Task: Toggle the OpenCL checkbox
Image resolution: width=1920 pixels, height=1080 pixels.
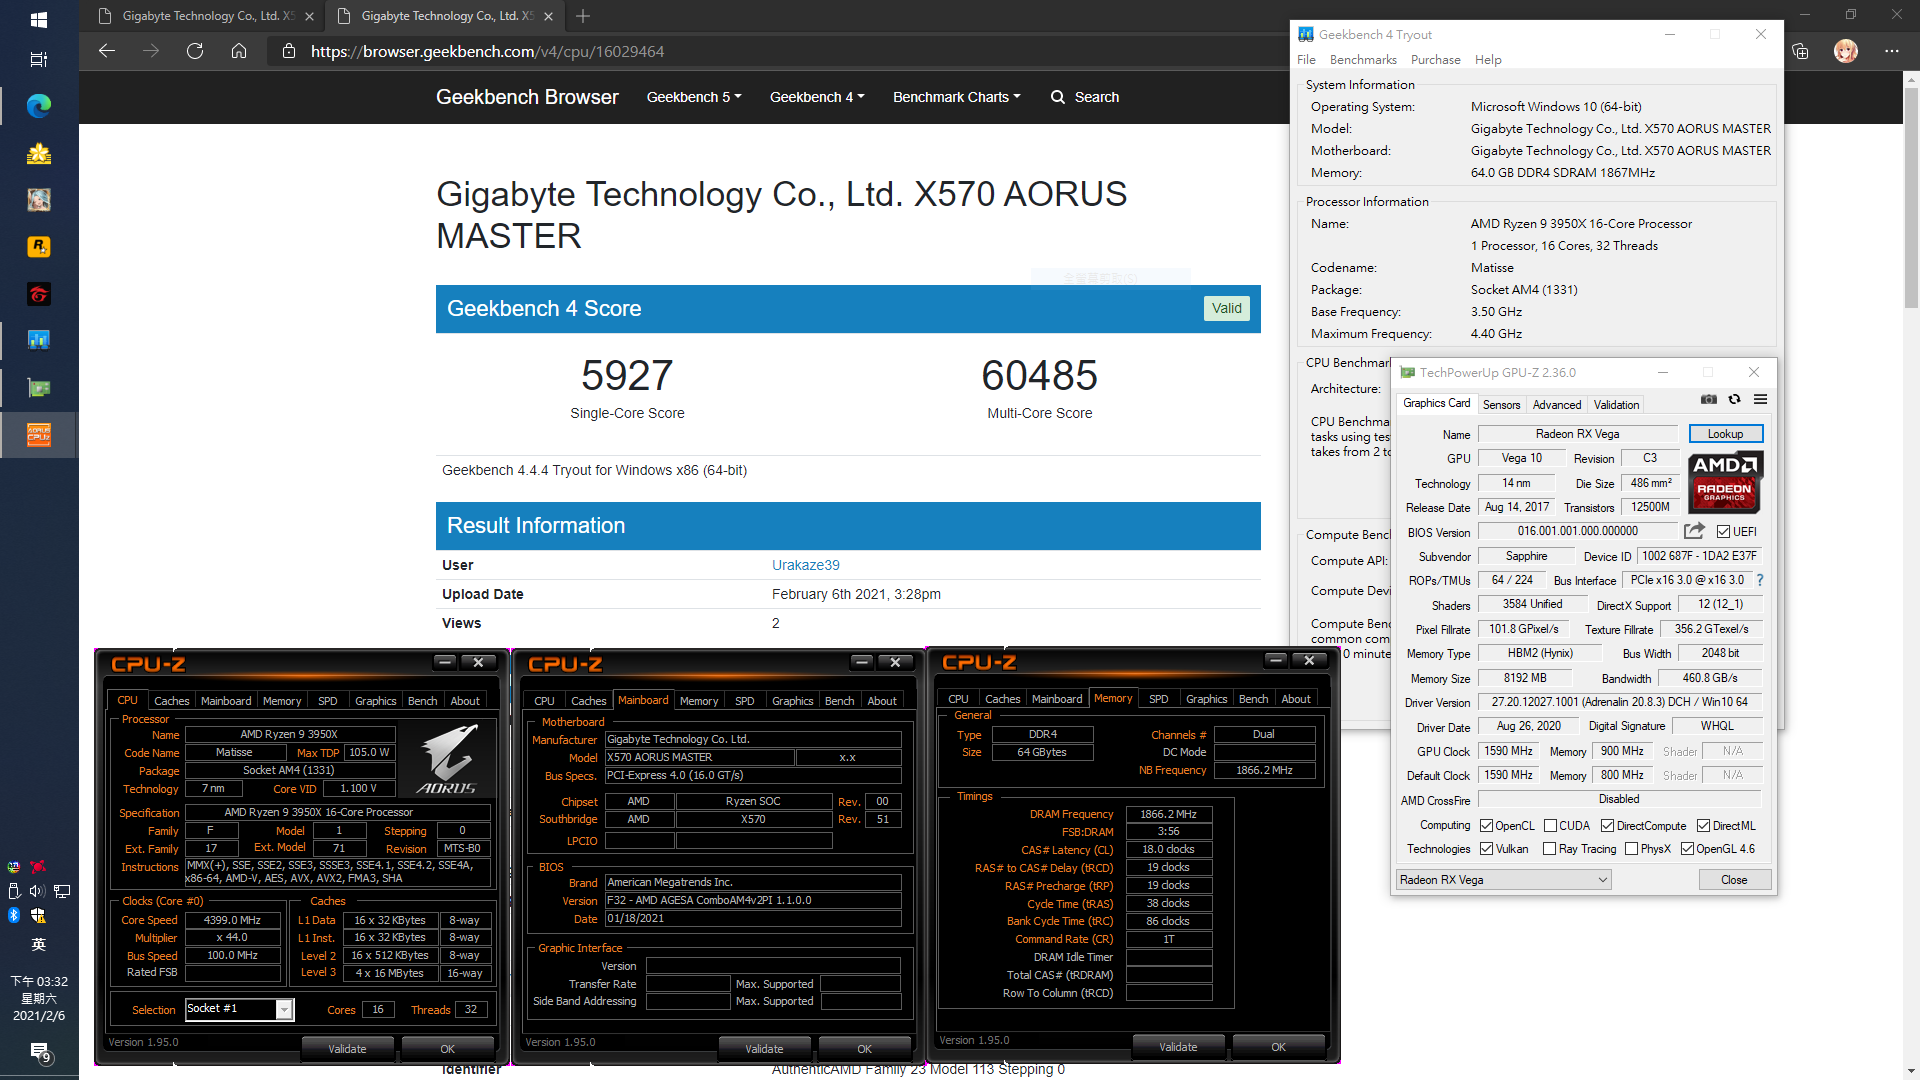Action: (x=1486, y=826)
